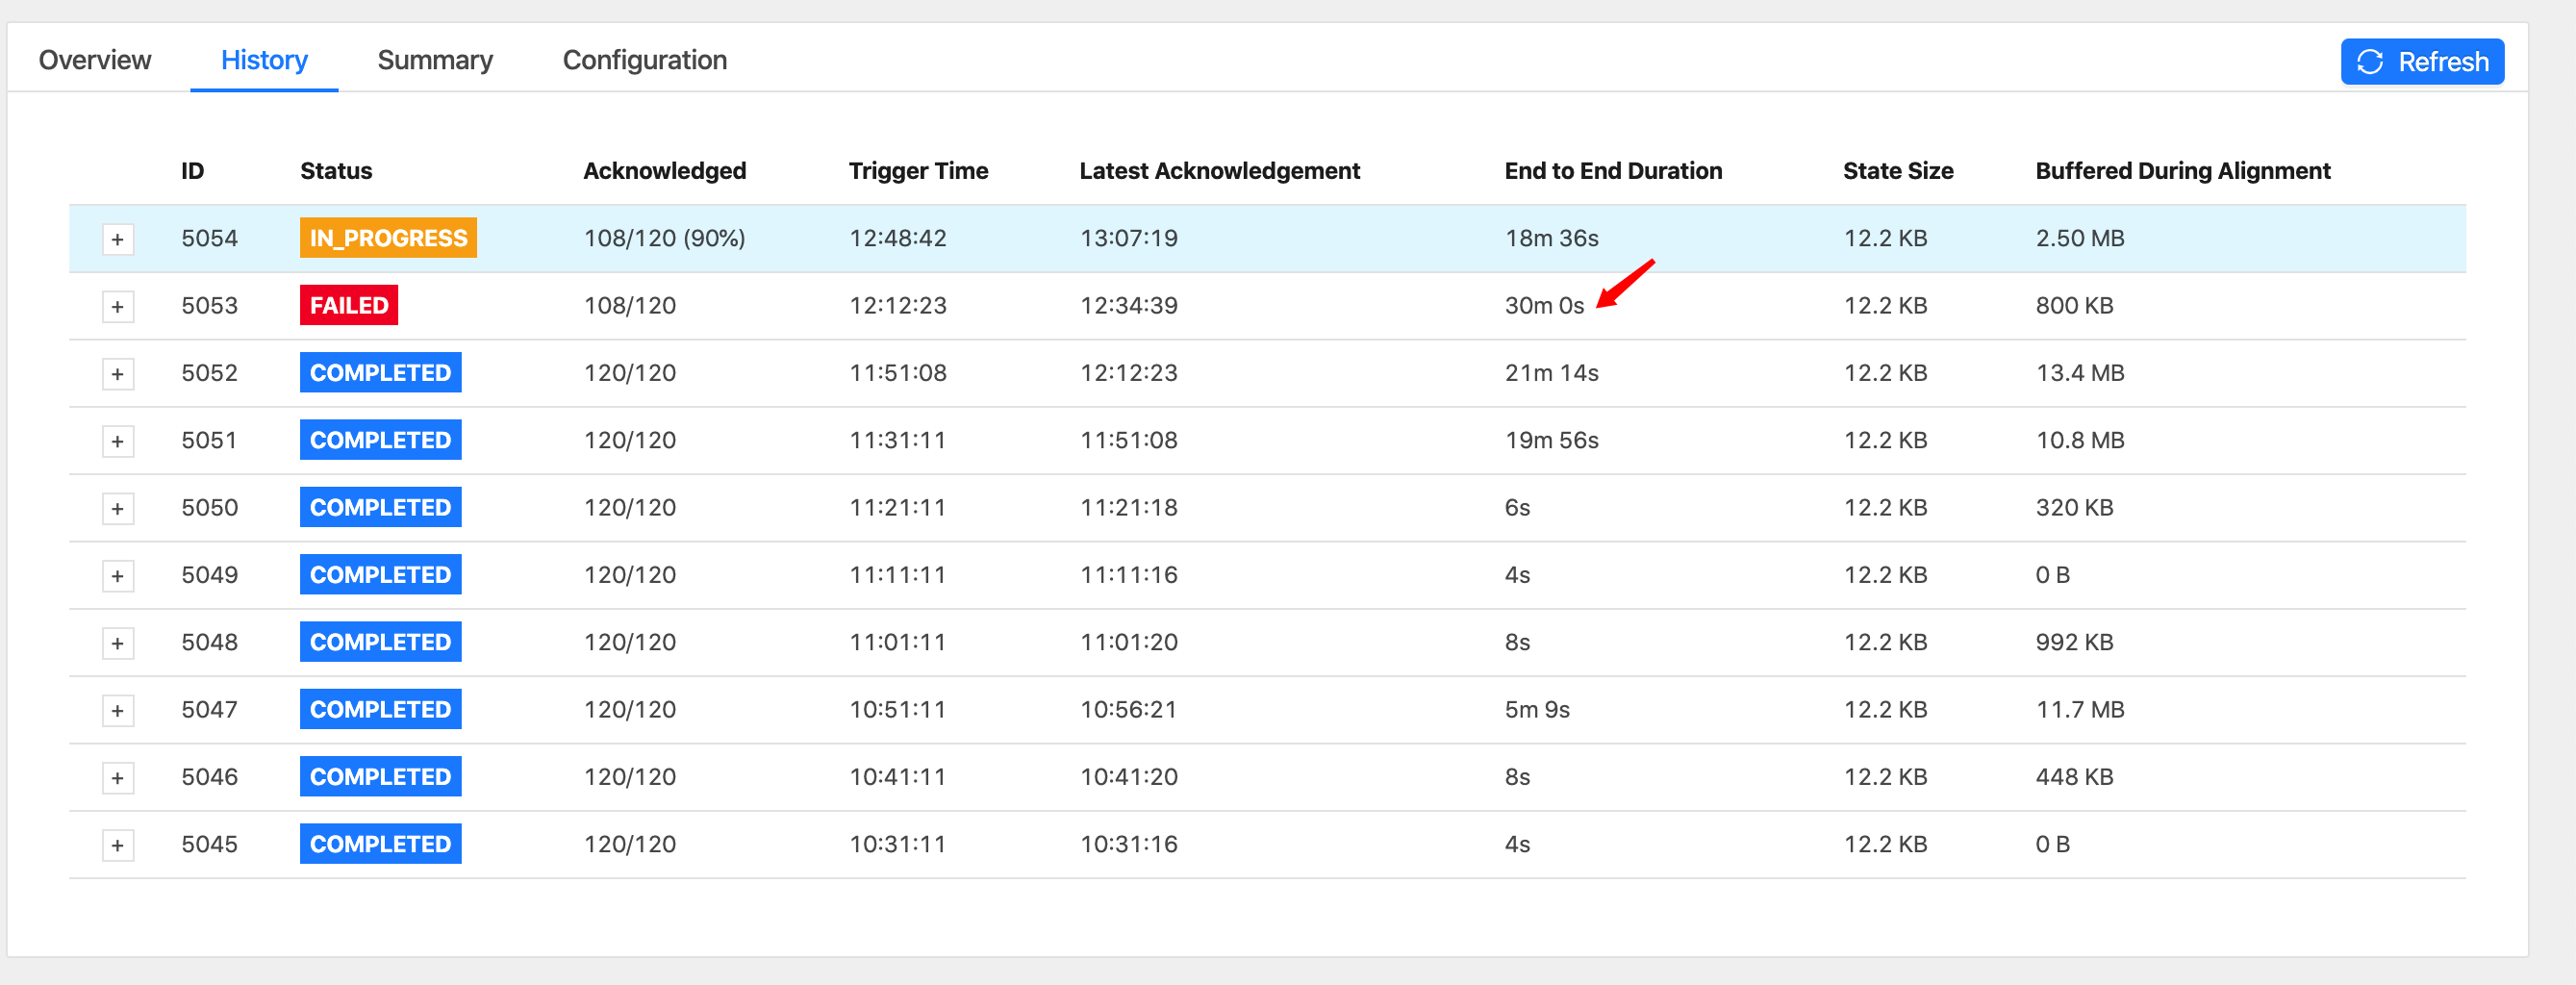
Task: Click the COMPLETED badge for checkpoint 5045
Action: coord(380,843)
